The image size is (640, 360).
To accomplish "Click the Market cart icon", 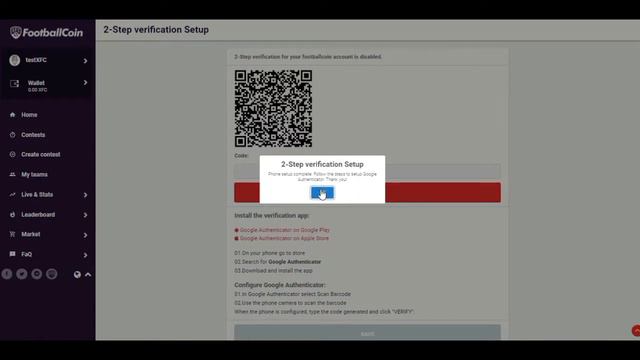I will point(13,234).
